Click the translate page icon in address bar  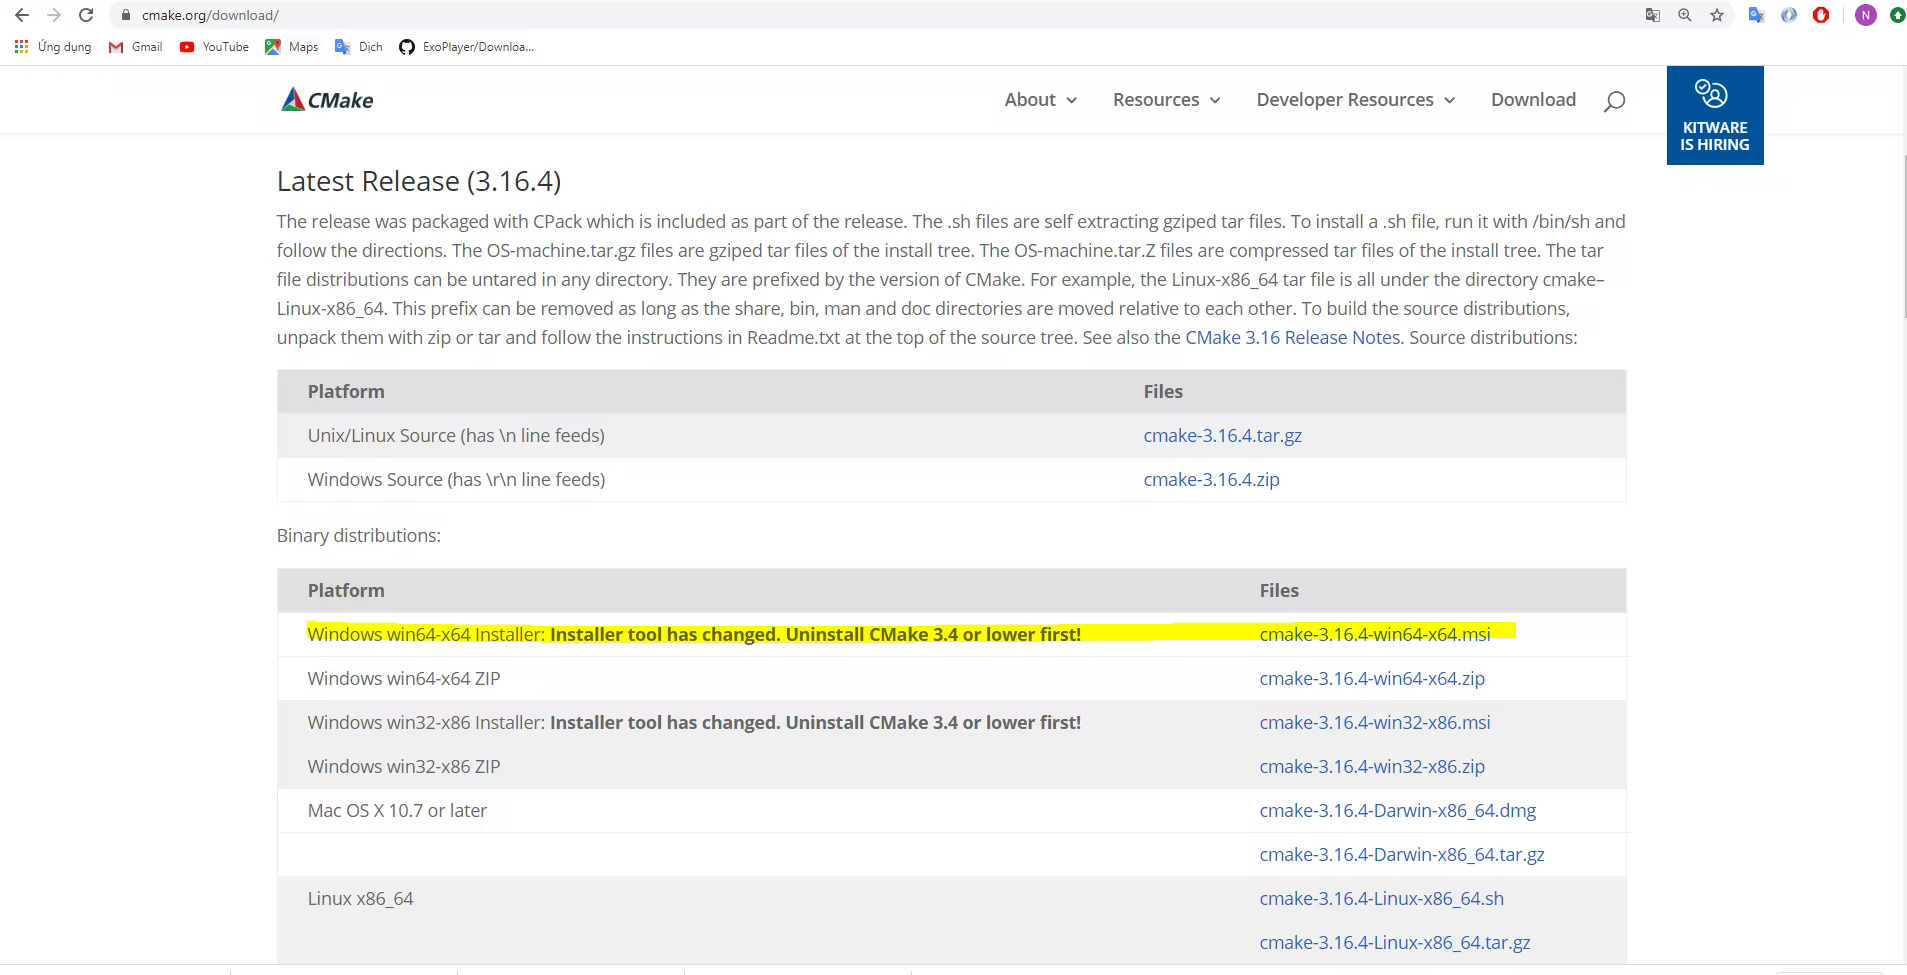pos(1653,15)
